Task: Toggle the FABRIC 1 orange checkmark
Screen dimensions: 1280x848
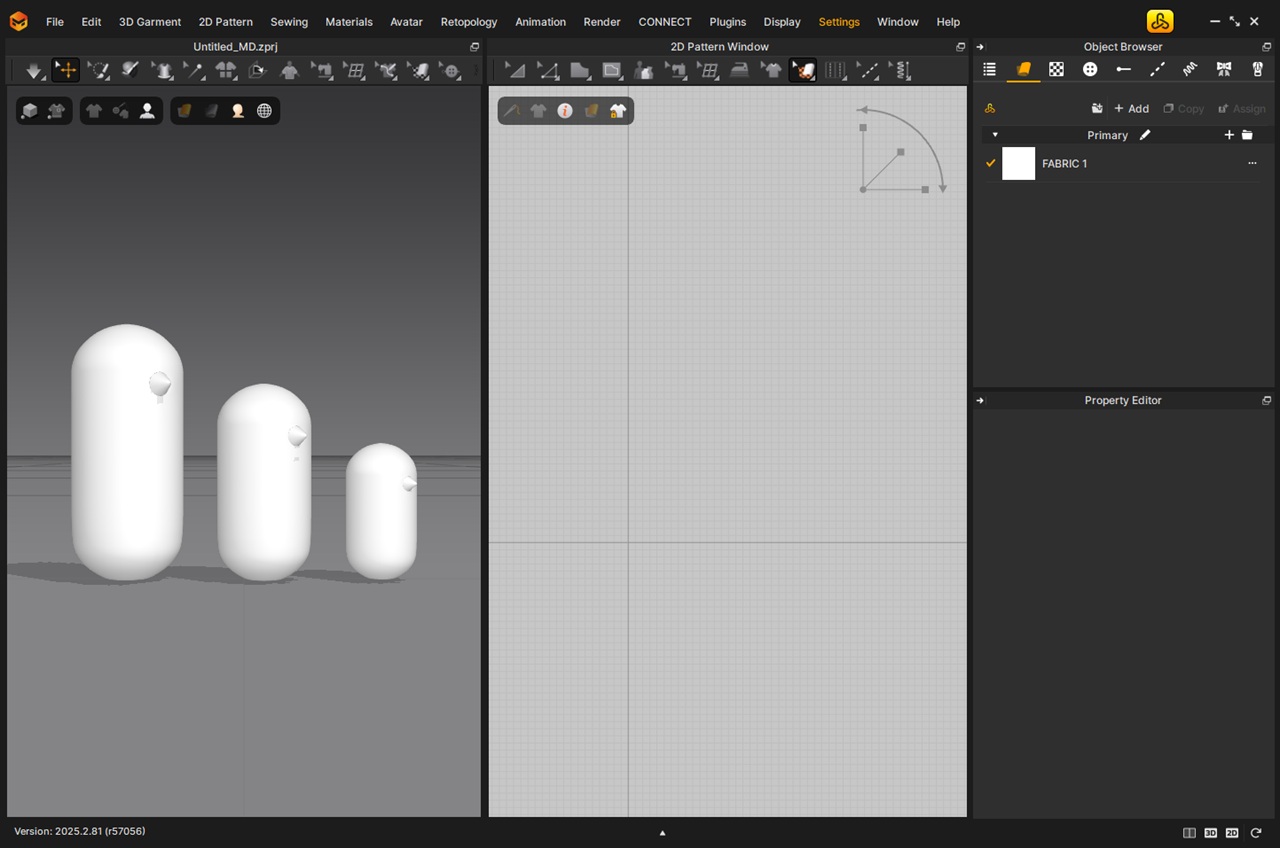Action: pos(991,163)
